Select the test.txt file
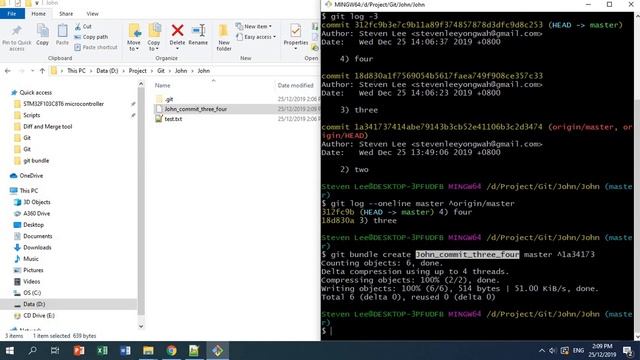Viewport: 640px width, 360px height. click(173, 119)
